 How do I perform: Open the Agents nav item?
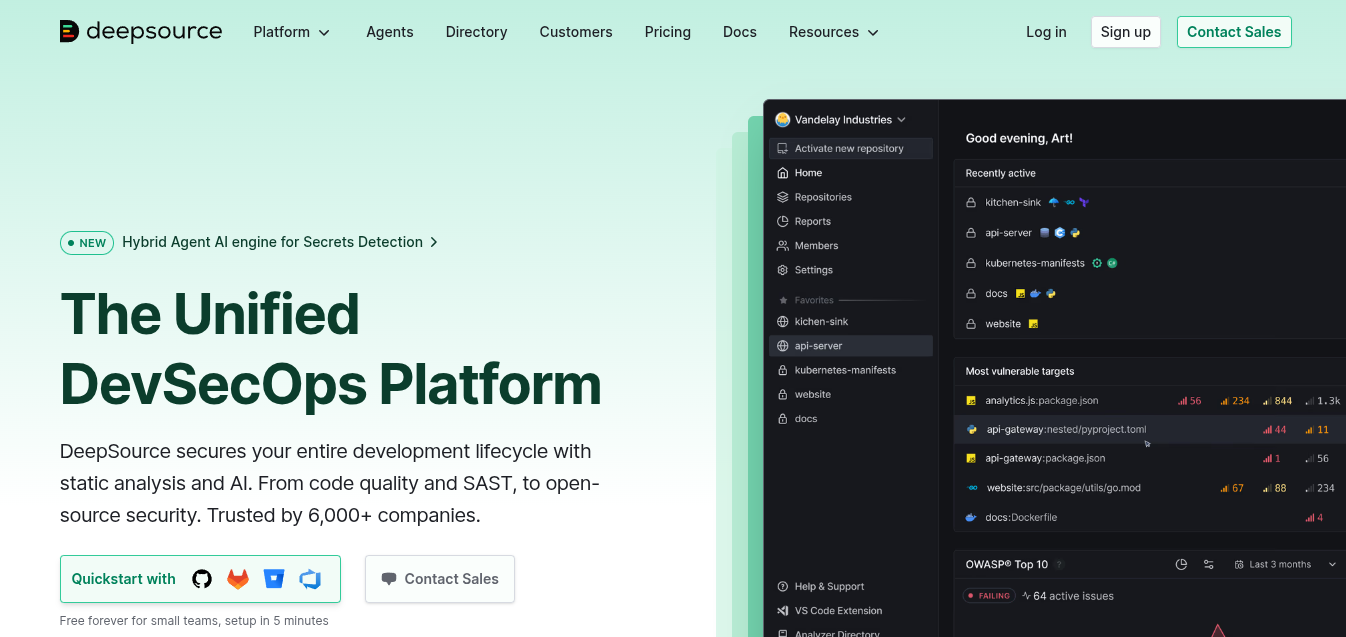tap(390, 32)
